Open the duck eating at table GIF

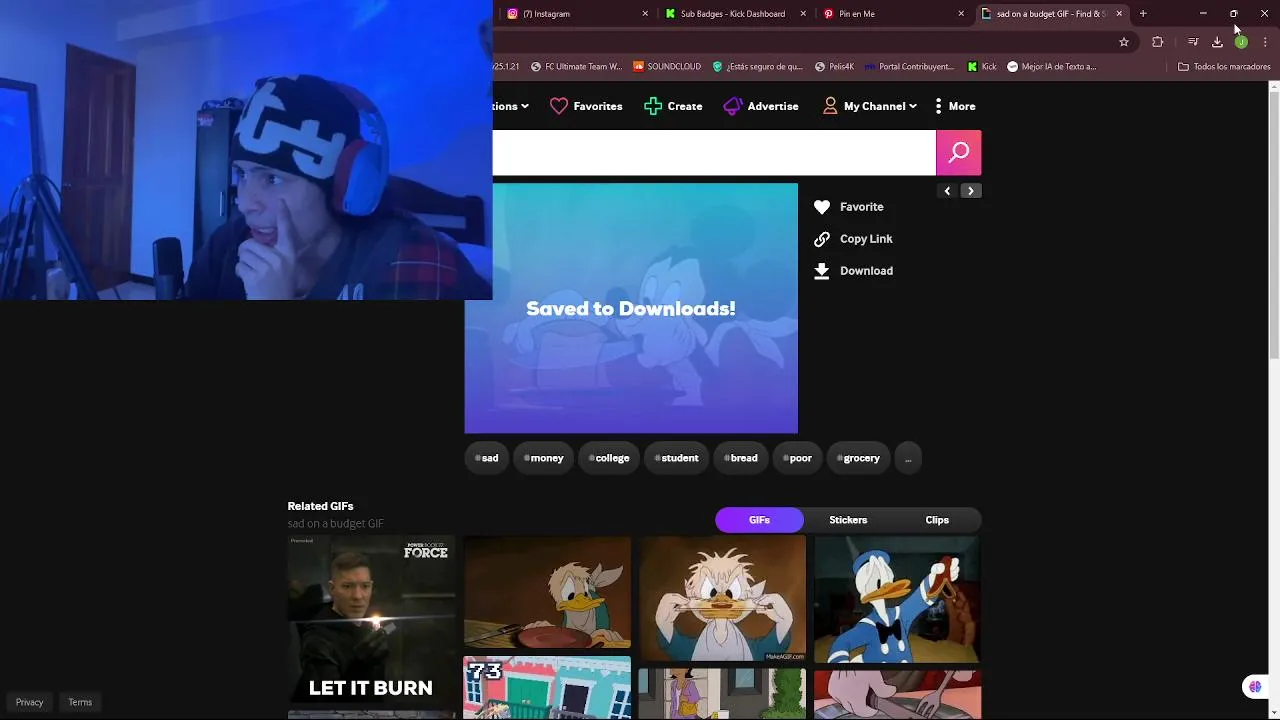(x=547, y=592)
